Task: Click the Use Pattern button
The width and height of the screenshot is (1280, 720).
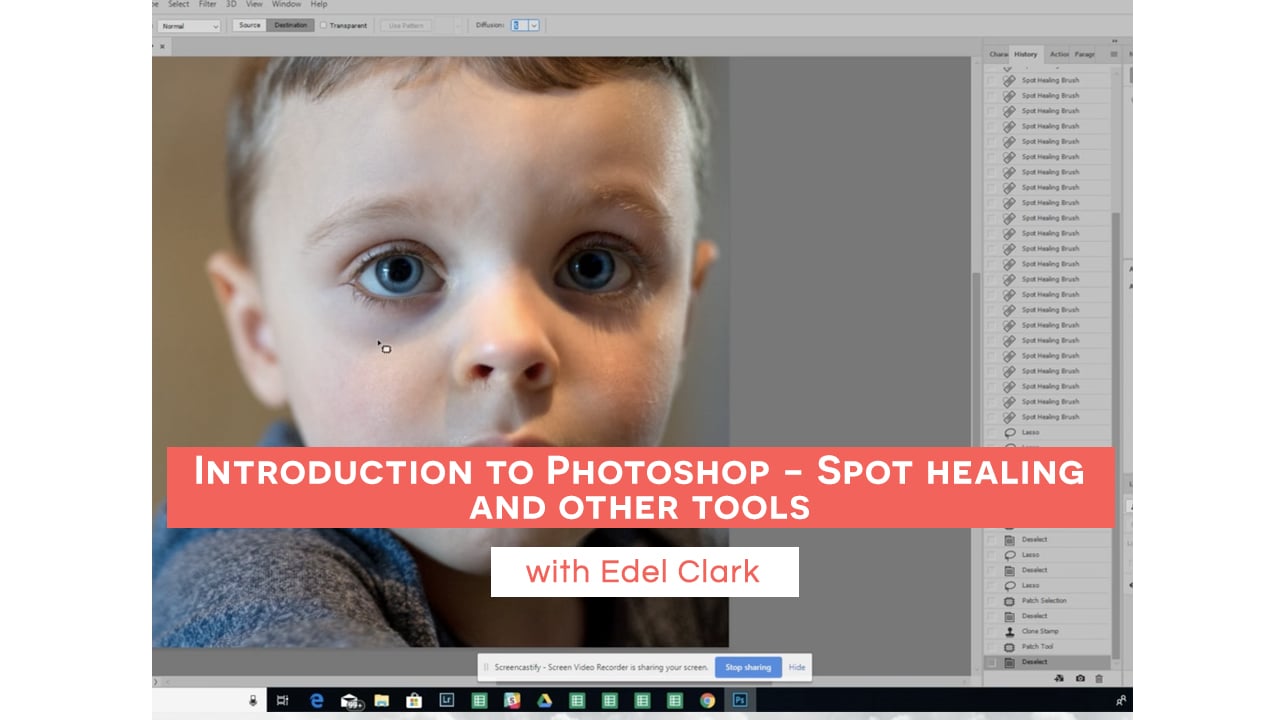Action: tap(405, 25)
